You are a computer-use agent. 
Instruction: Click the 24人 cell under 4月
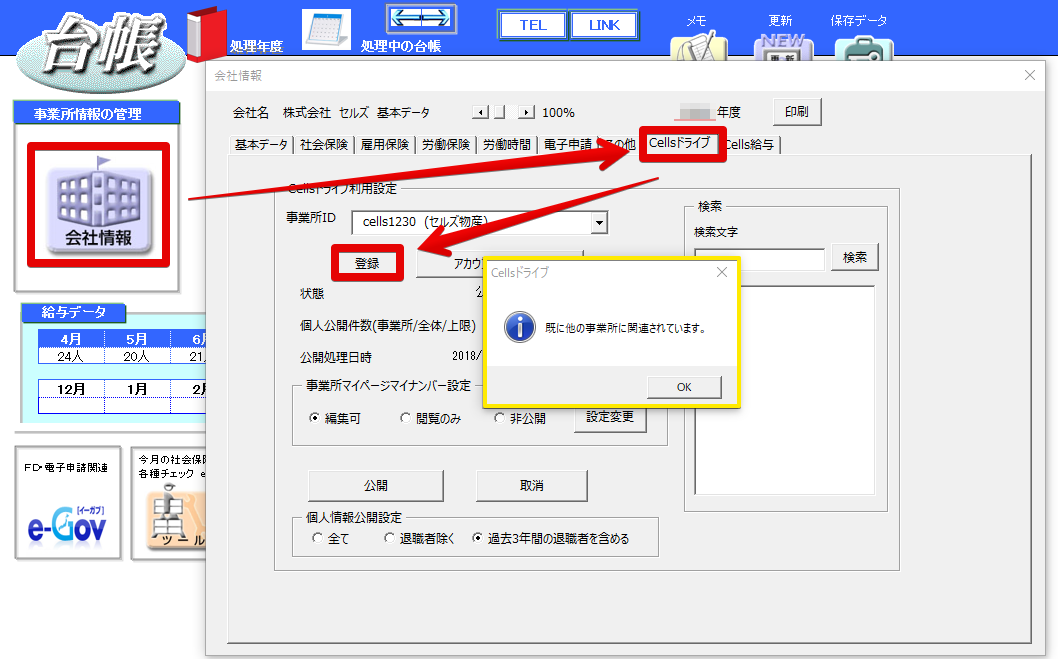(71, 356)
